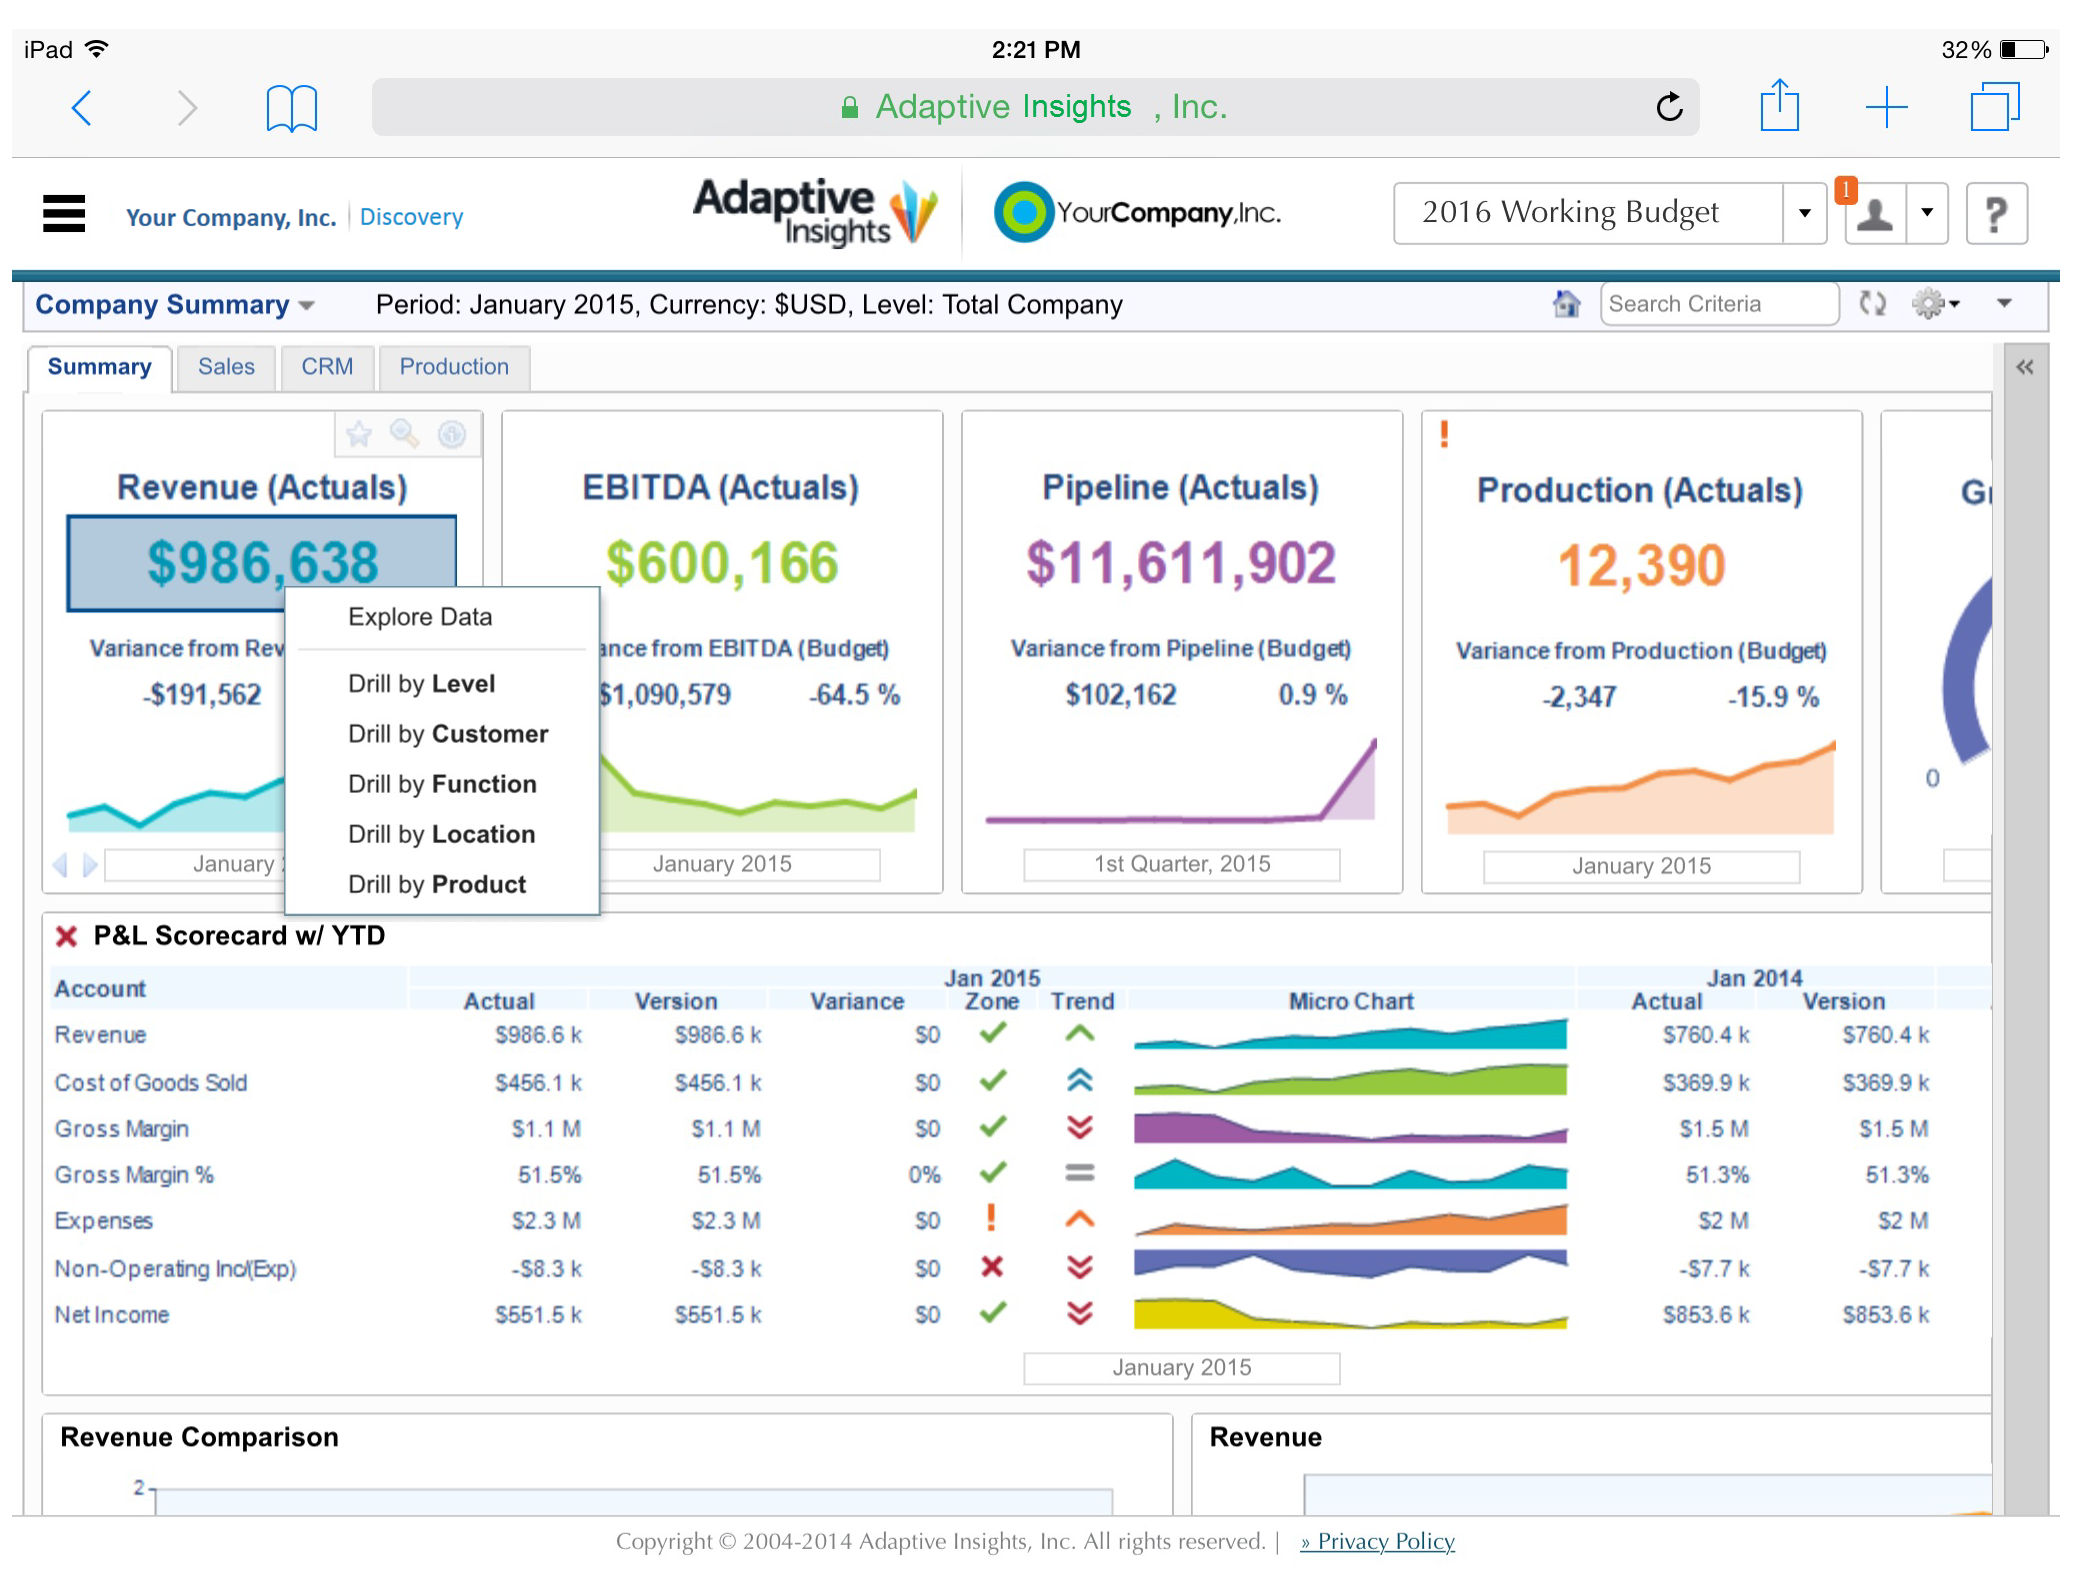Select Drill by Customer in the context menu
The height and width of the screenshot is (1582, 2092).
point(447,734)
